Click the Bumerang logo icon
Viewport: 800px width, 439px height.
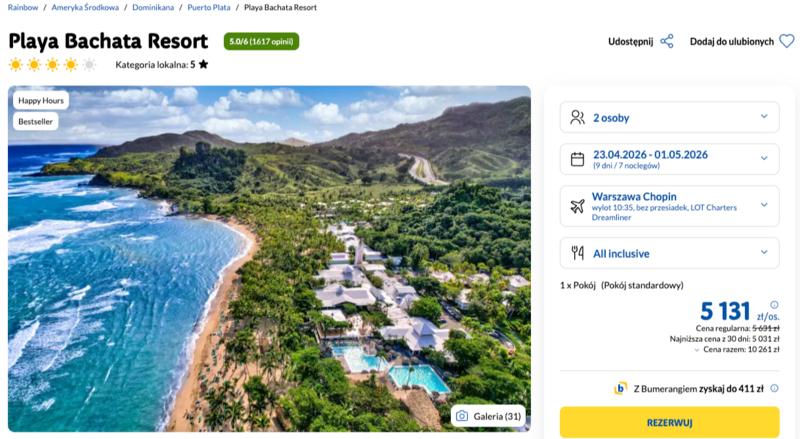click(x=620, y=388)
